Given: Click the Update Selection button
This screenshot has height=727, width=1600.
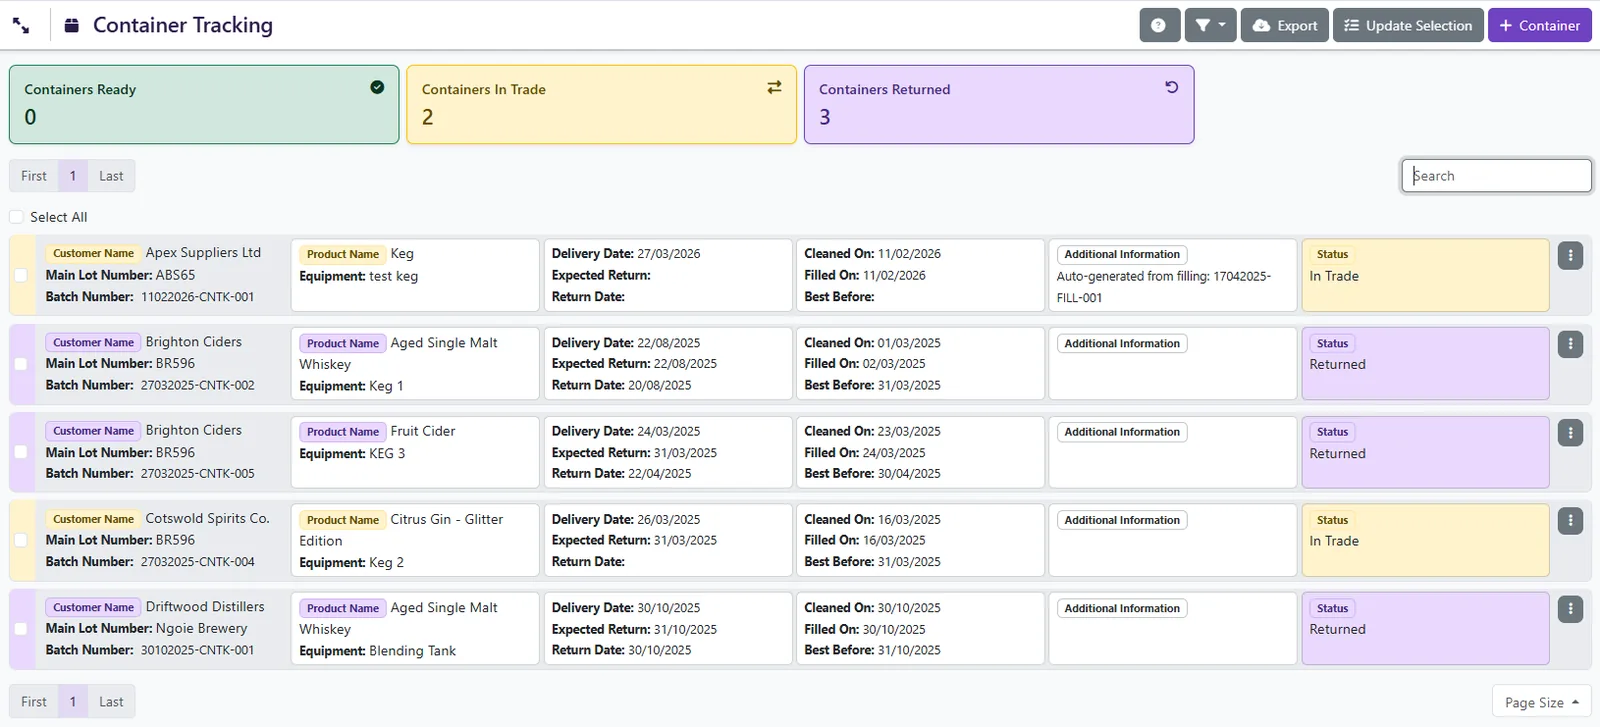Looking at the screenshot, I should point(1408,25).
